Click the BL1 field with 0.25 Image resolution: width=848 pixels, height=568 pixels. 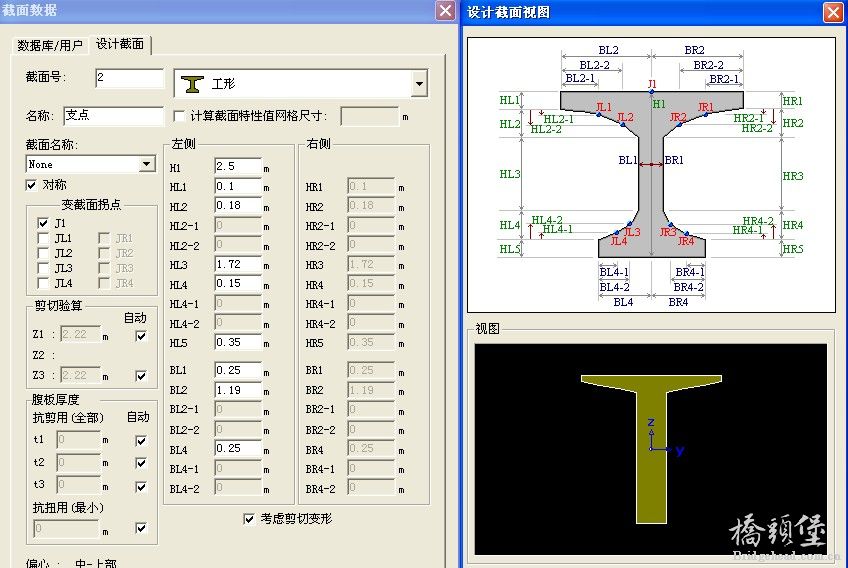click(x=238, y=371)
